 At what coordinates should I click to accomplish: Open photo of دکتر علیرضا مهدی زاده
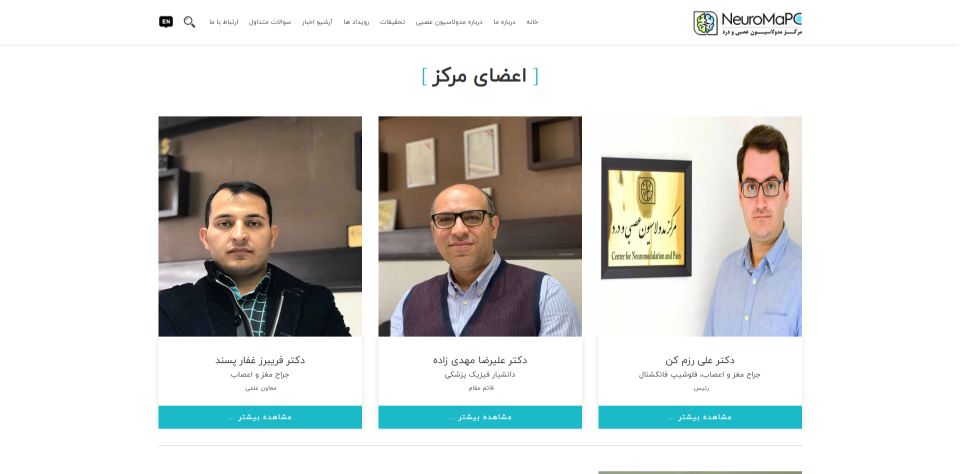tap(480, 227)
